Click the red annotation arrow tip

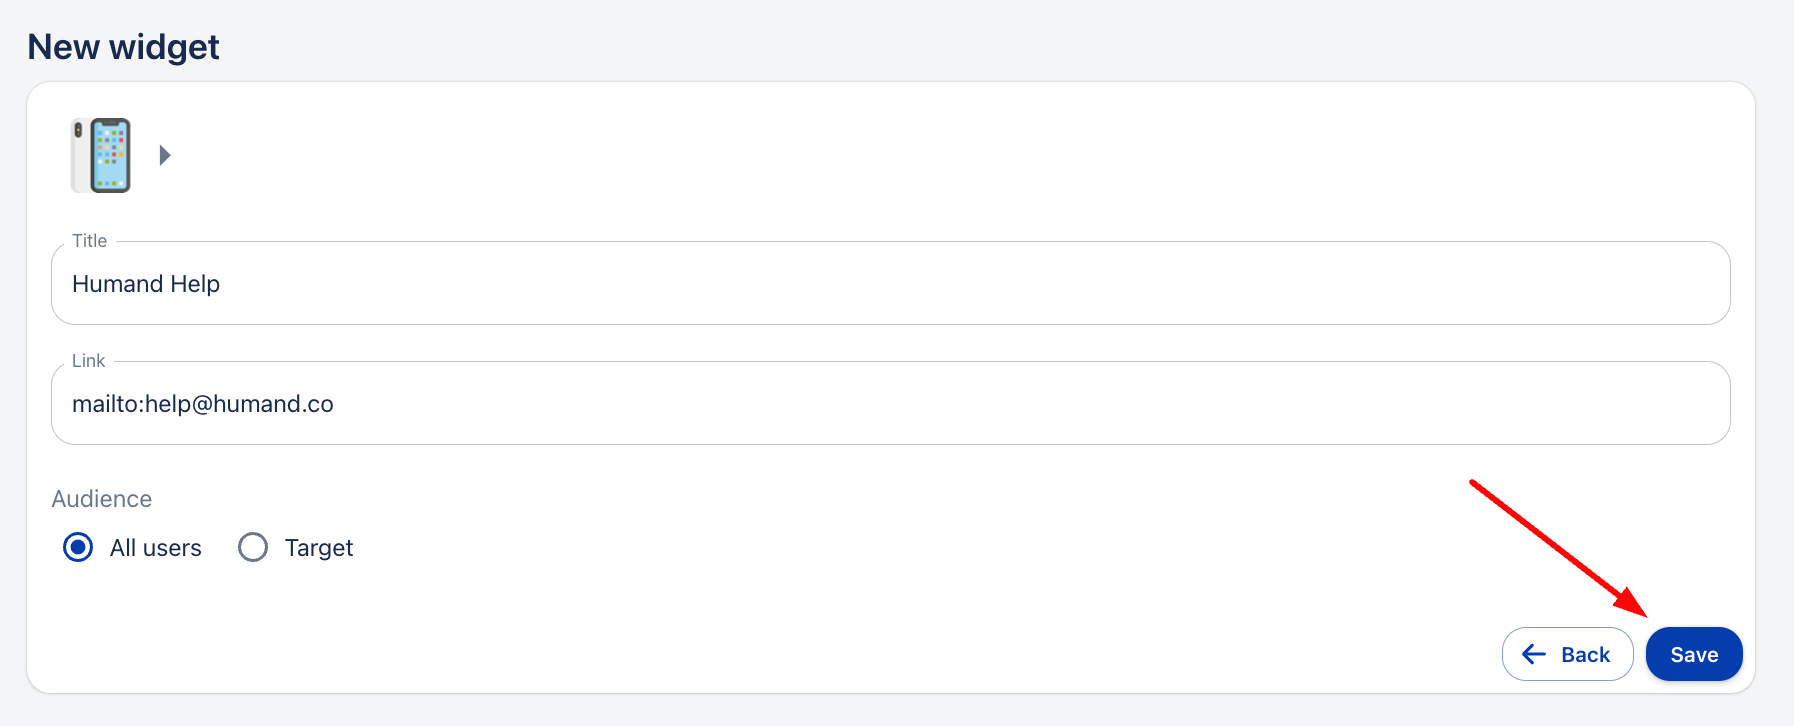pos(1643,613)
